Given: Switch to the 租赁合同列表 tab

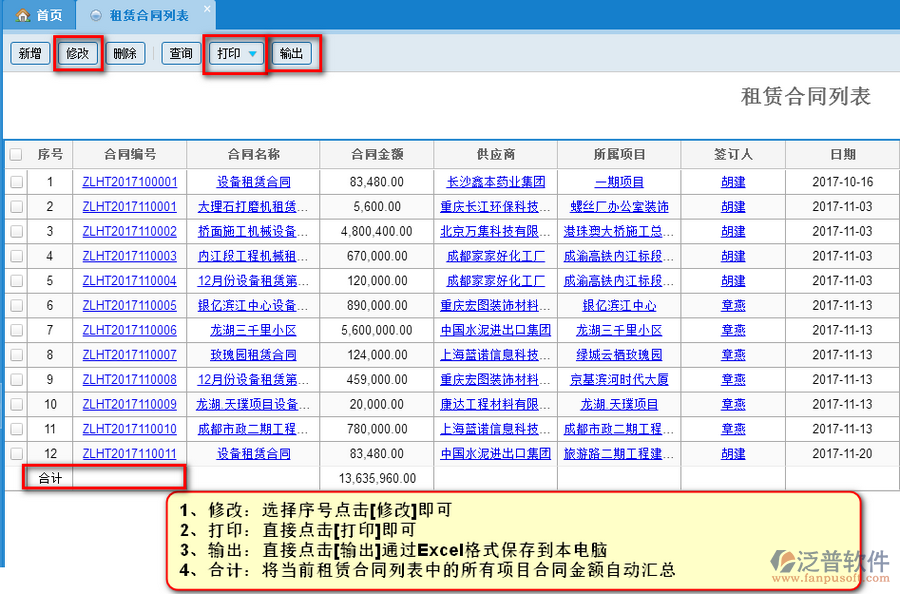Looking at the screenshot, I should point(148,15).
